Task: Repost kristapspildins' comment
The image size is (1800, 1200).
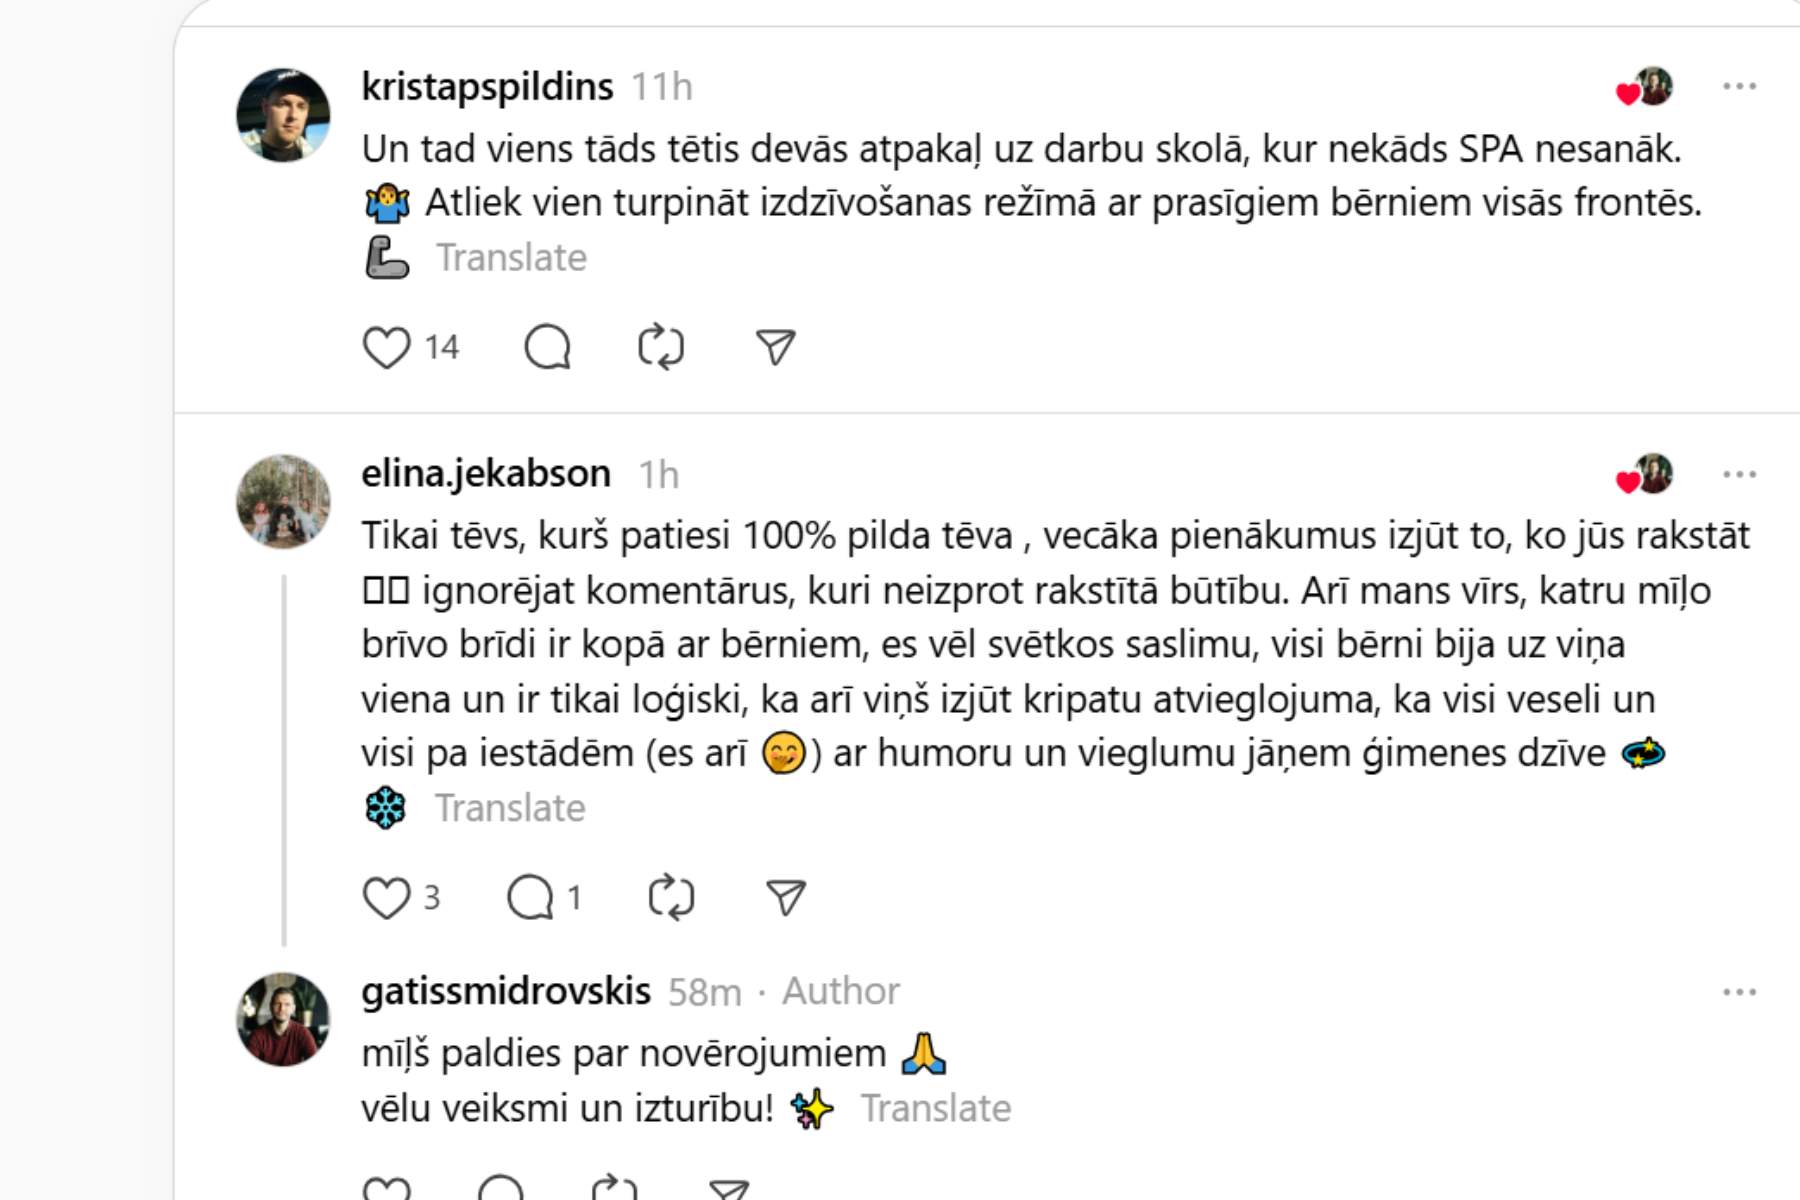Action: coord(661,348)
